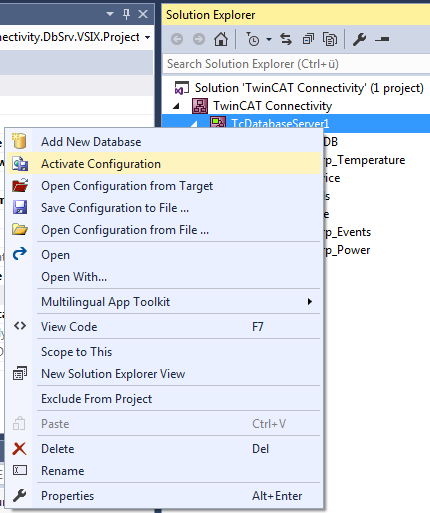Focus the Search Solution Explorer field
The width and height of the screenshot is (430, 513).
tap(296, 64)
